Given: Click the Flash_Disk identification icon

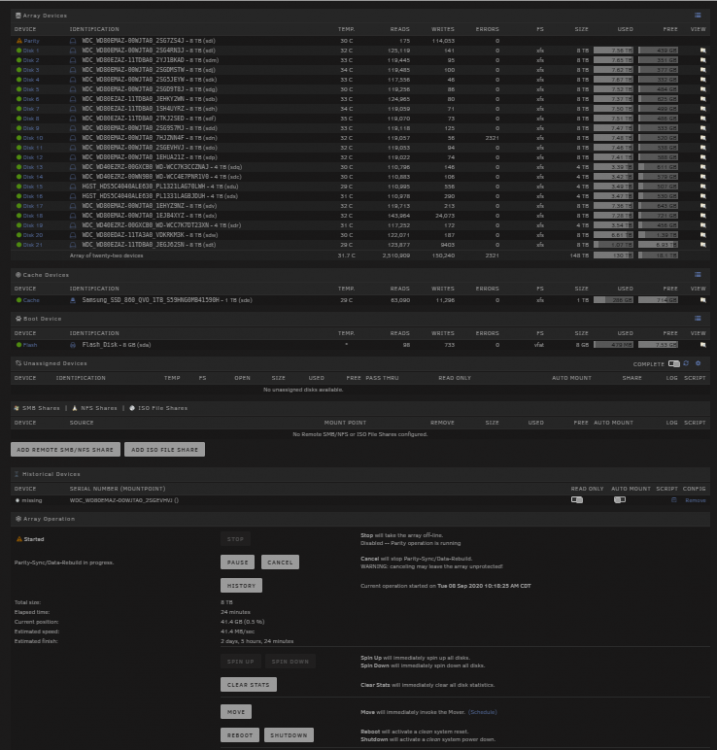Looking at the screenshot, I should [73, 345].
